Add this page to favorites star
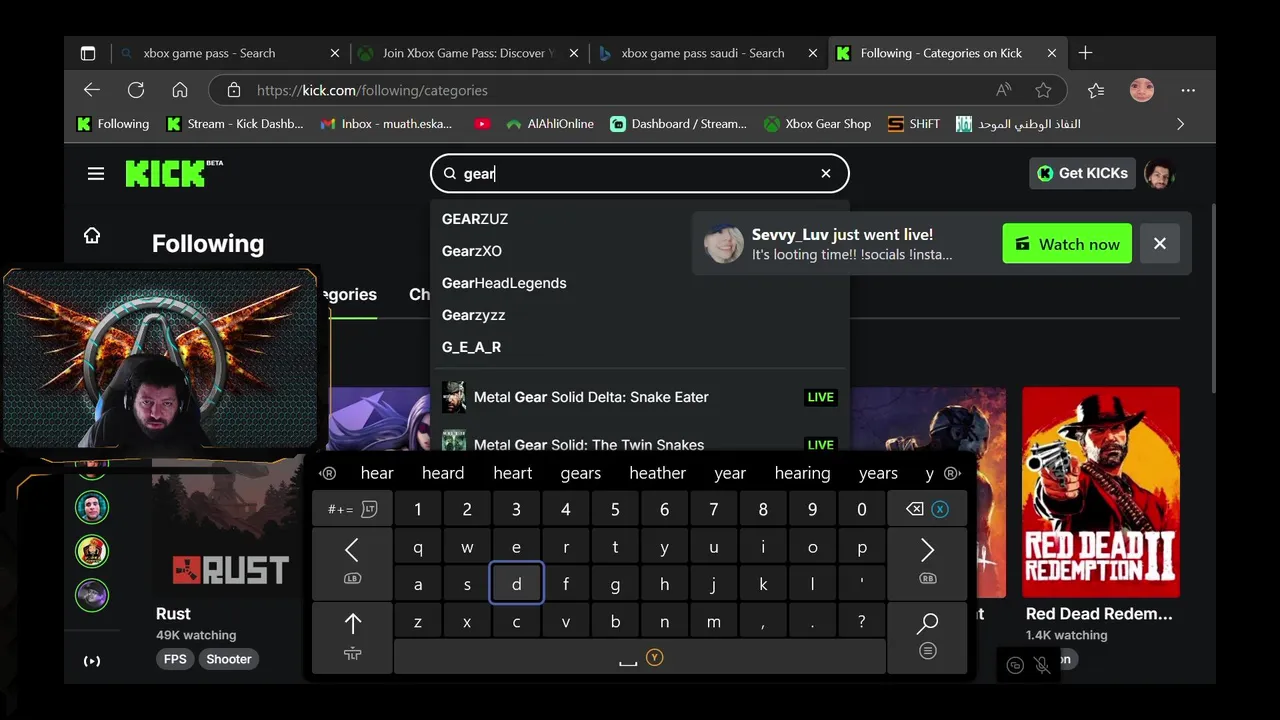This screenshot has height=720, width=1280. (1043, 90)
